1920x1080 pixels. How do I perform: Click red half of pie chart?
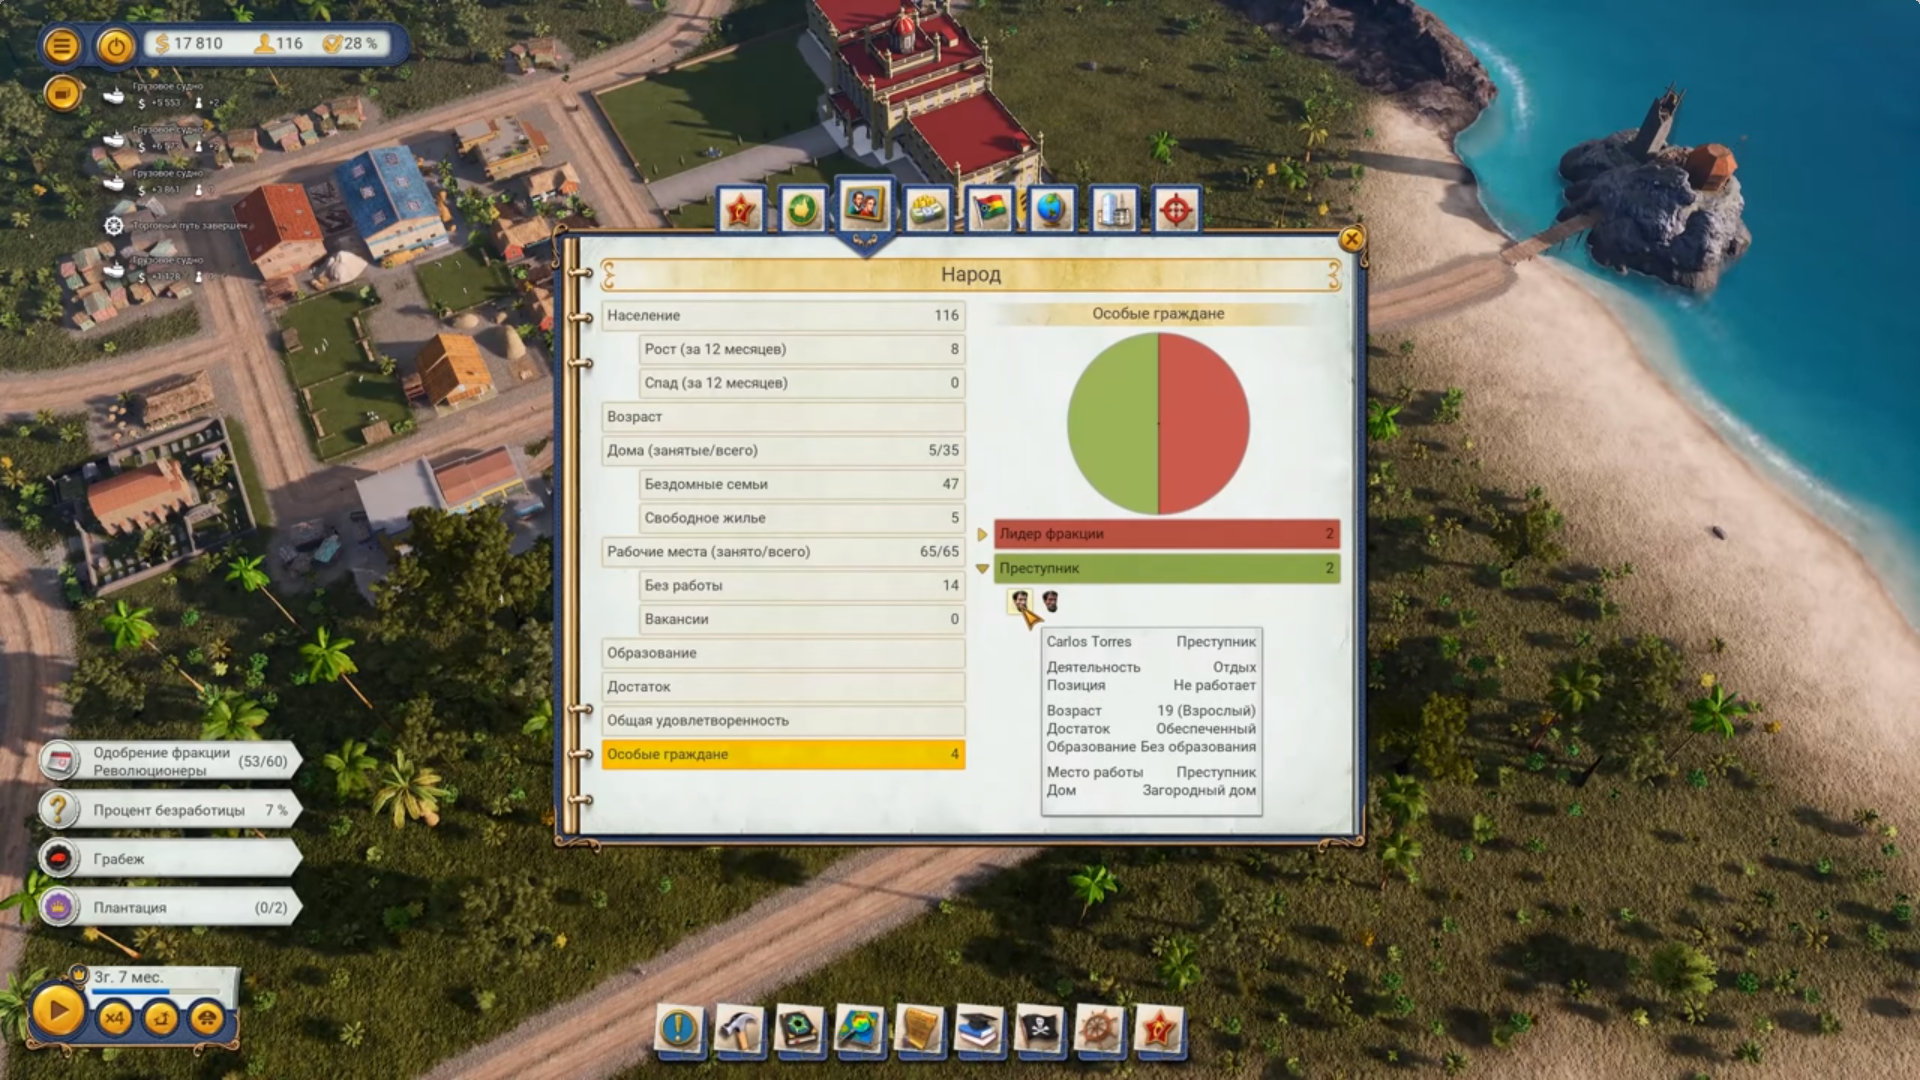1205,424
